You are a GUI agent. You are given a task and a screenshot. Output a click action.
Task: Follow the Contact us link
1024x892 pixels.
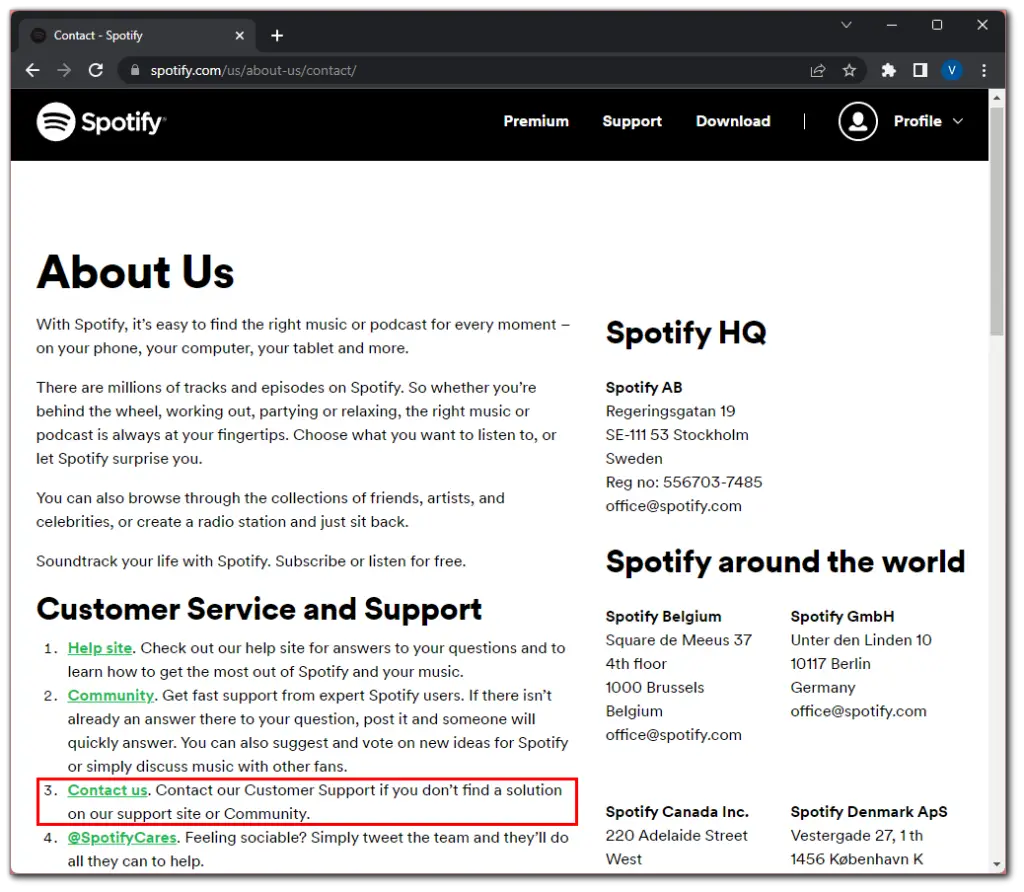(107, 789)
